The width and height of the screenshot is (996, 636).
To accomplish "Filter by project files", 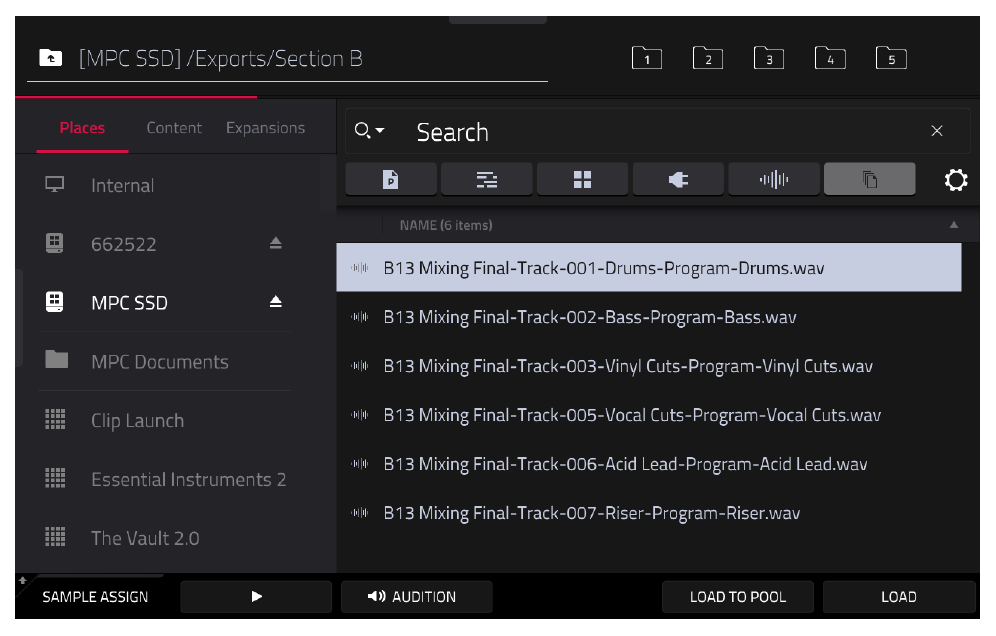I will (391, 179).
